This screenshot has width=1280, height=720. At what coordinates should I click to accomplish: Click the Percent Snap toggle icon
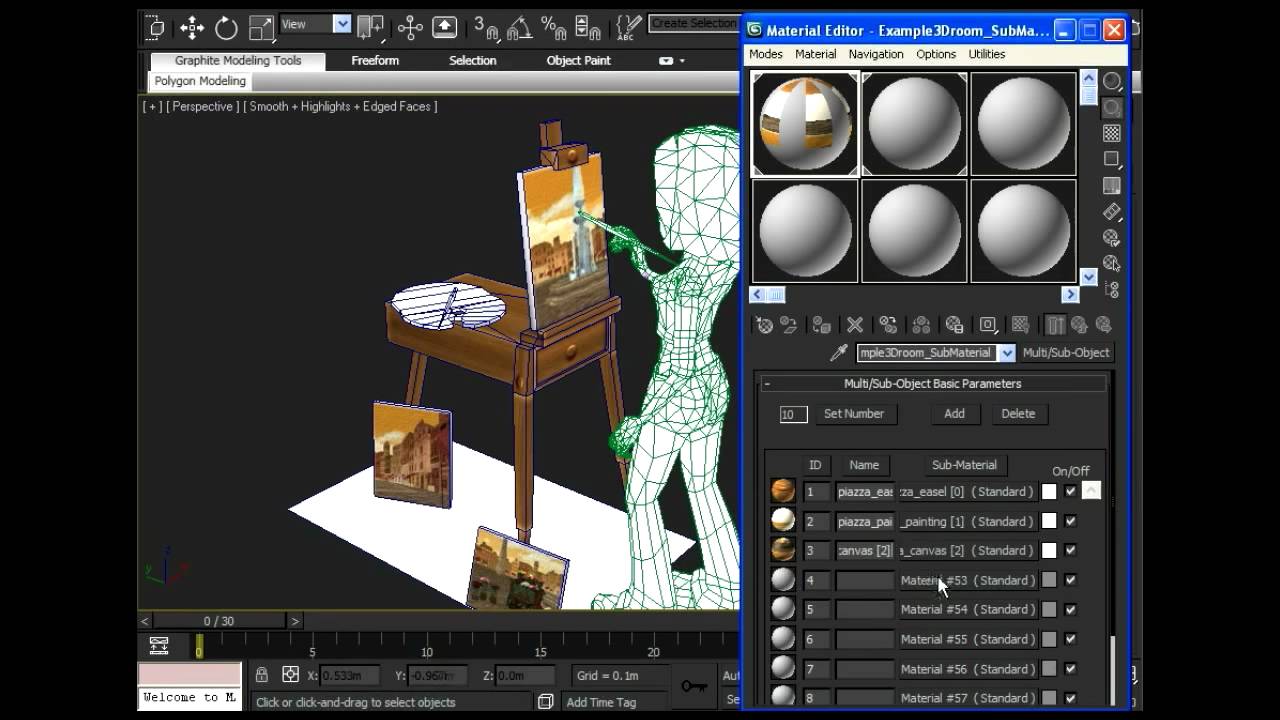tap(553, 28)
